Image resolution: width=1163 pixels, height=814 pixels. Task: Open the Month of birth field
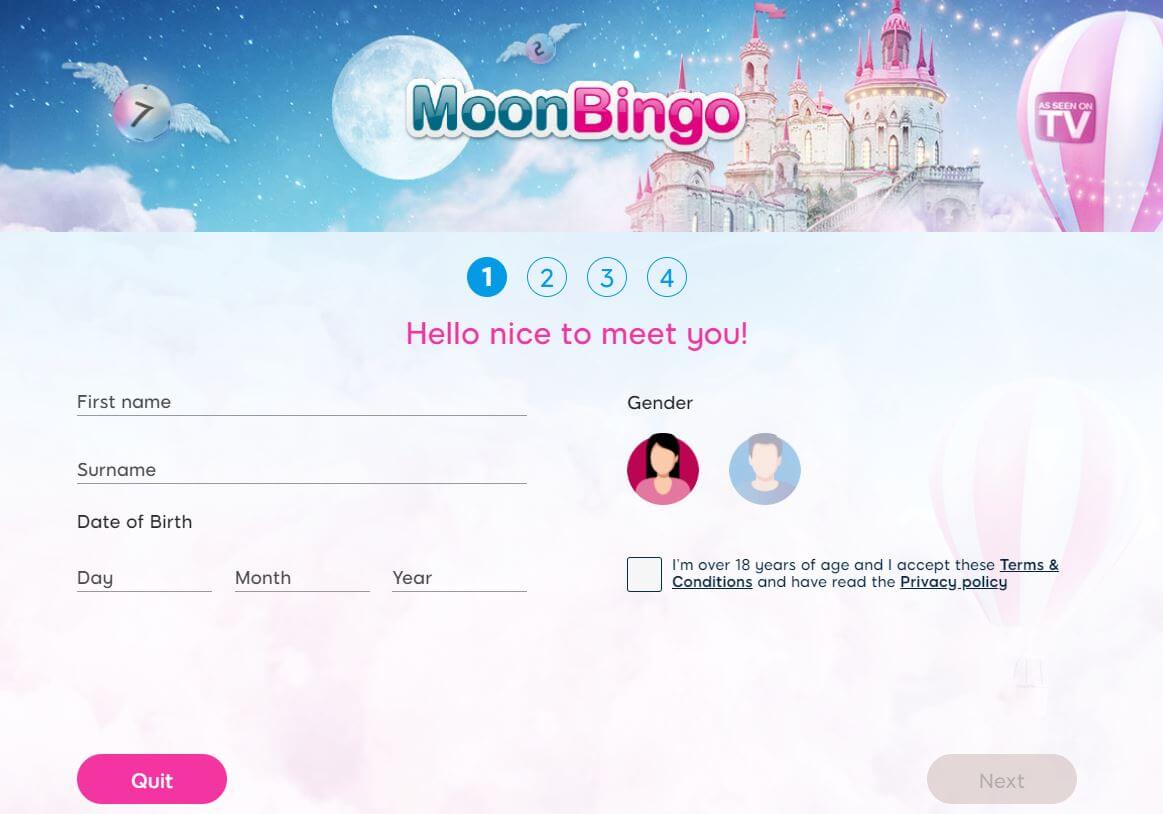pos(302,578)
